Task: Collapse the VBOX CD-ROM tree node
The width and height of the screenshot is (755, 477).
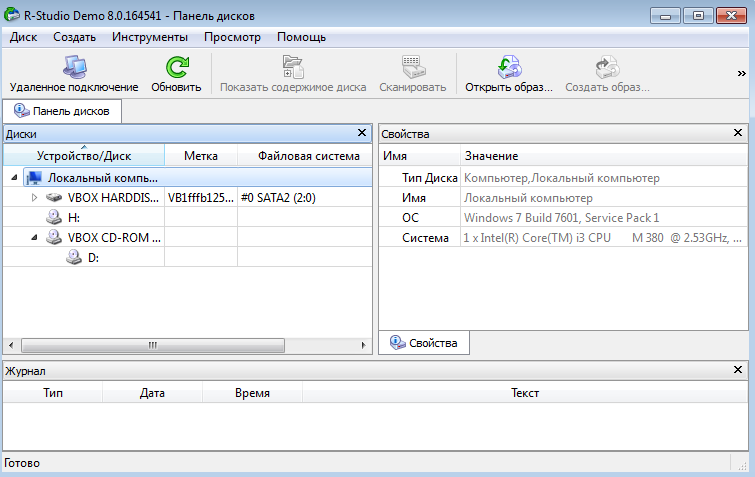Action: point(34,237)
